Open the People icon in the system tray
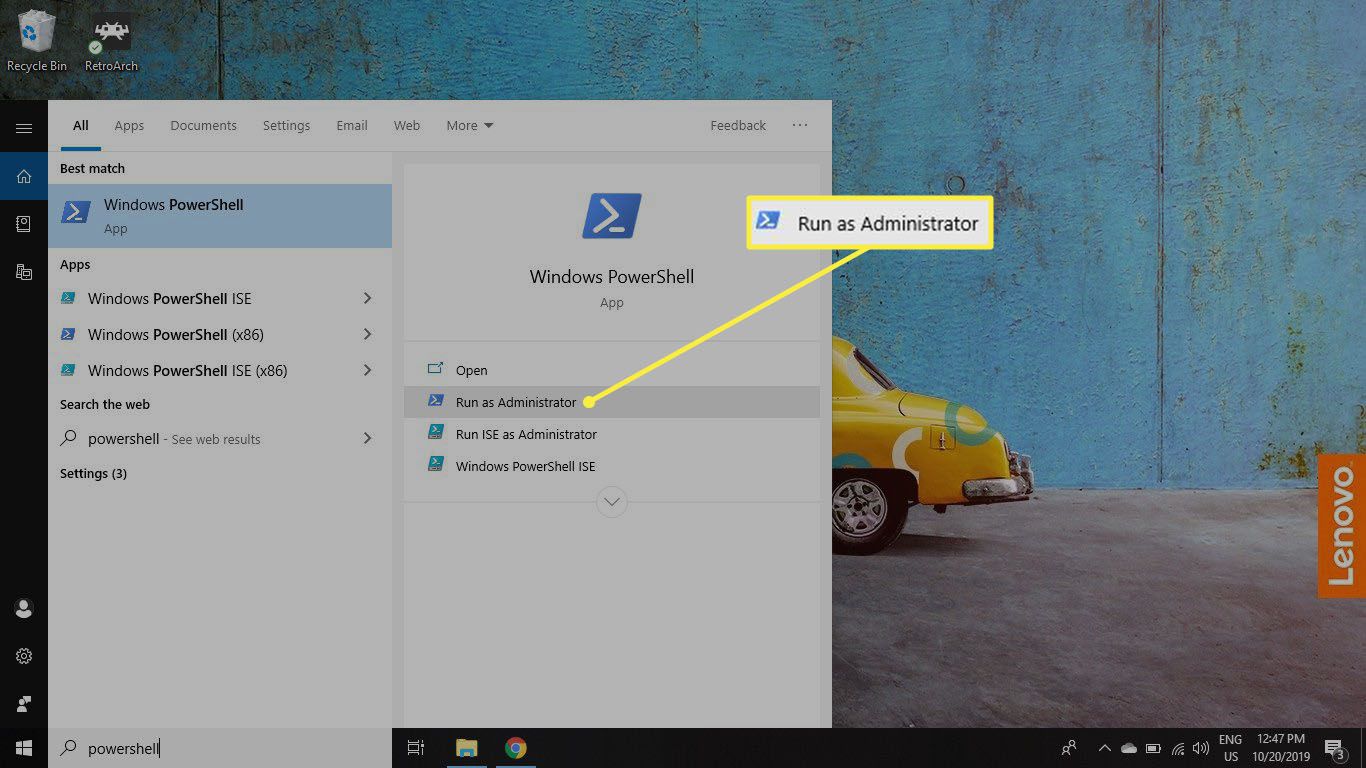 [x=1070, y=748]
